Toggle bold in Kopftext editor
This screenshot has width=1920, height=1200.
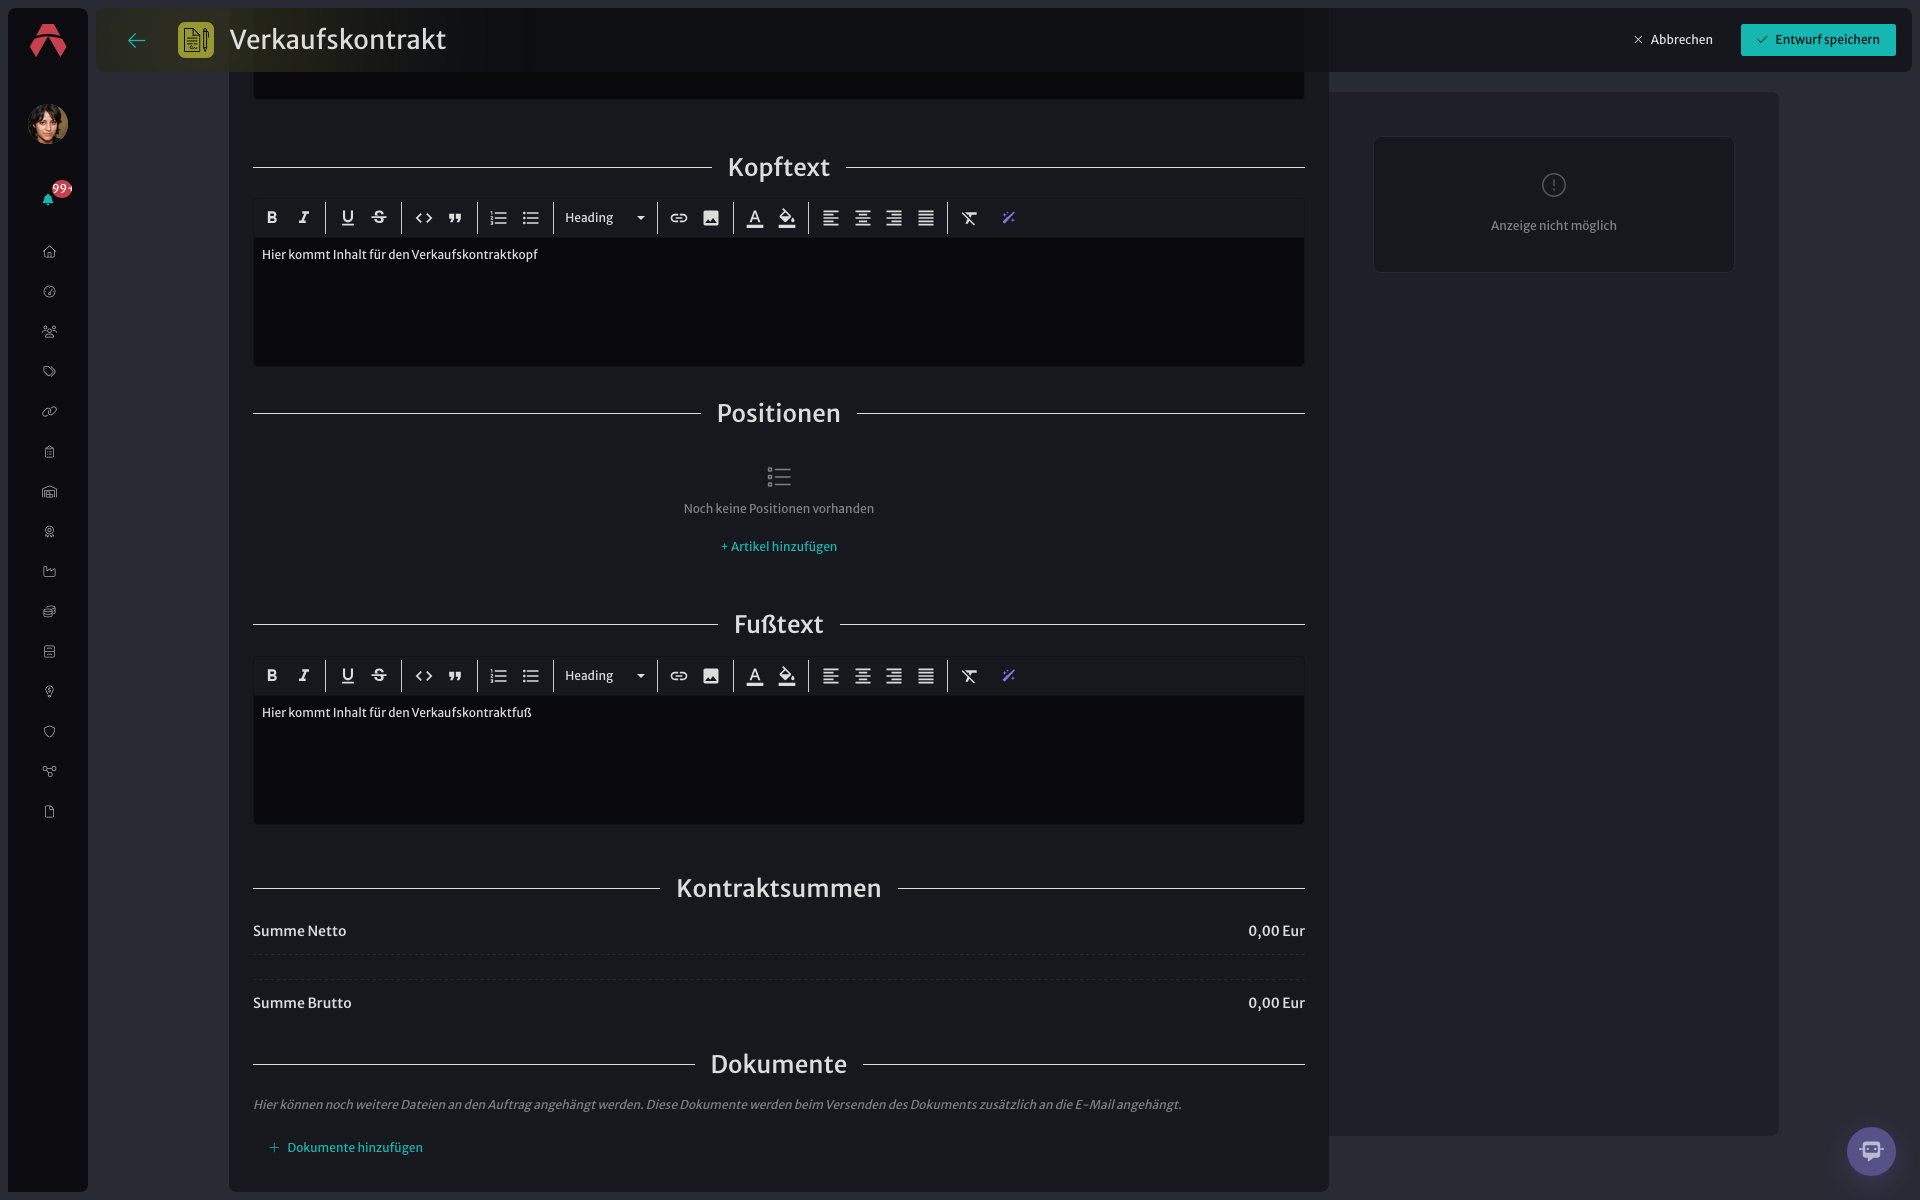[x=272, y=218]
